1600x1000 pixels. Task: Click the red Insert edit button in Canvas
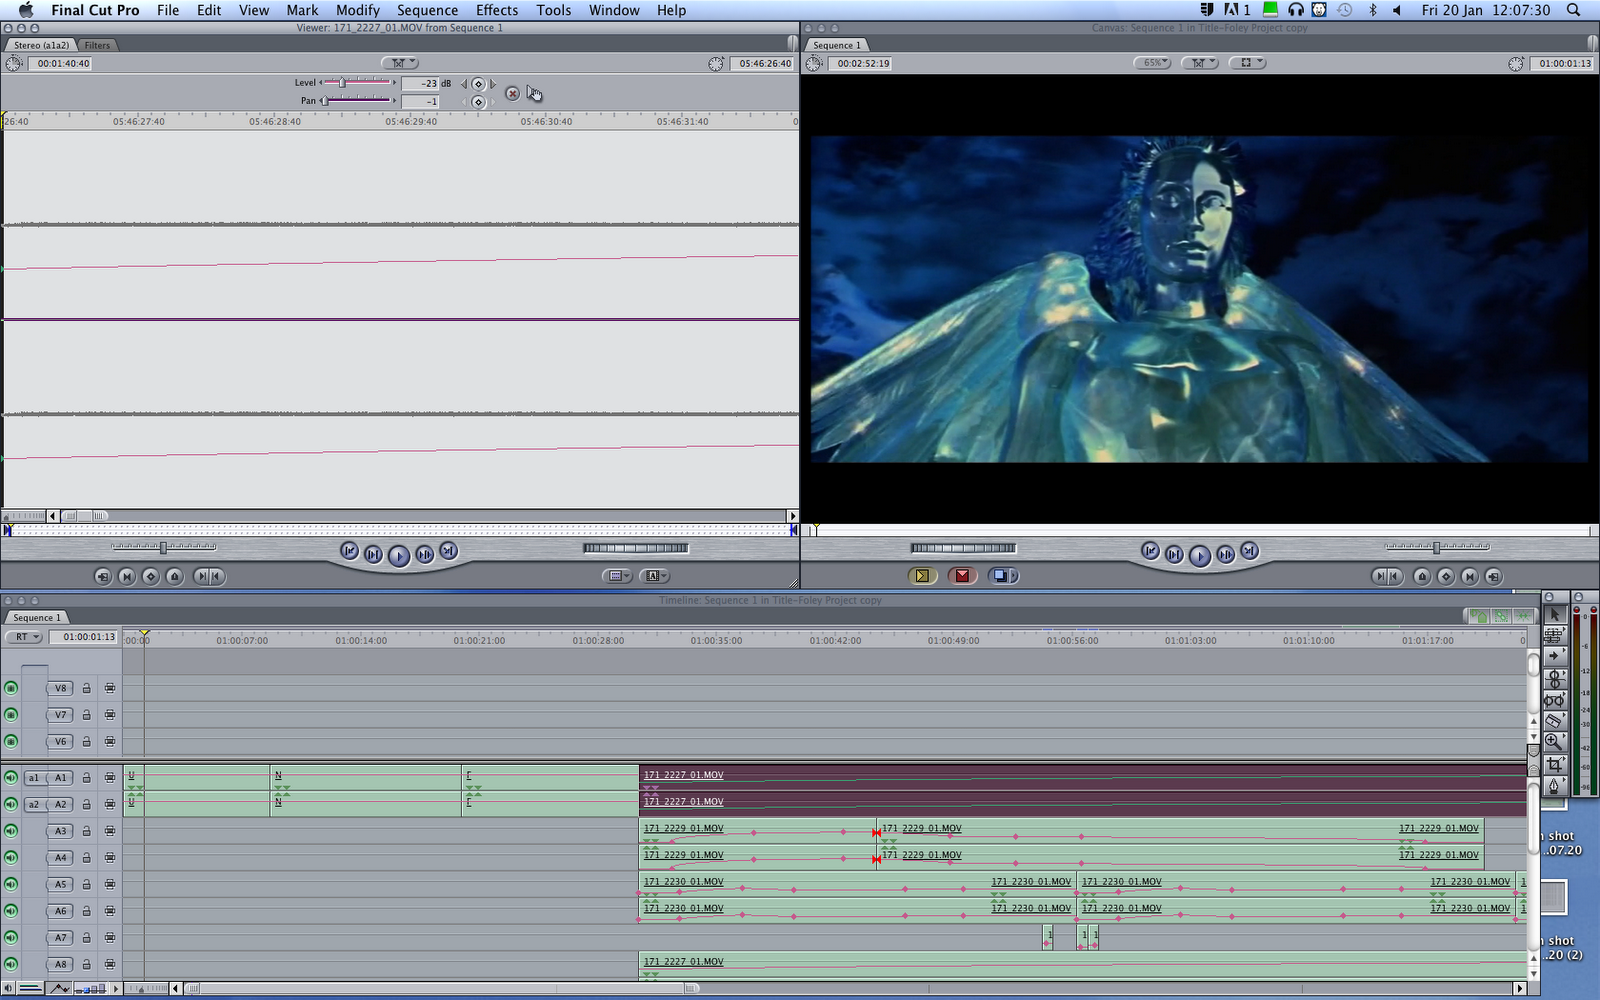coord(962,576)
